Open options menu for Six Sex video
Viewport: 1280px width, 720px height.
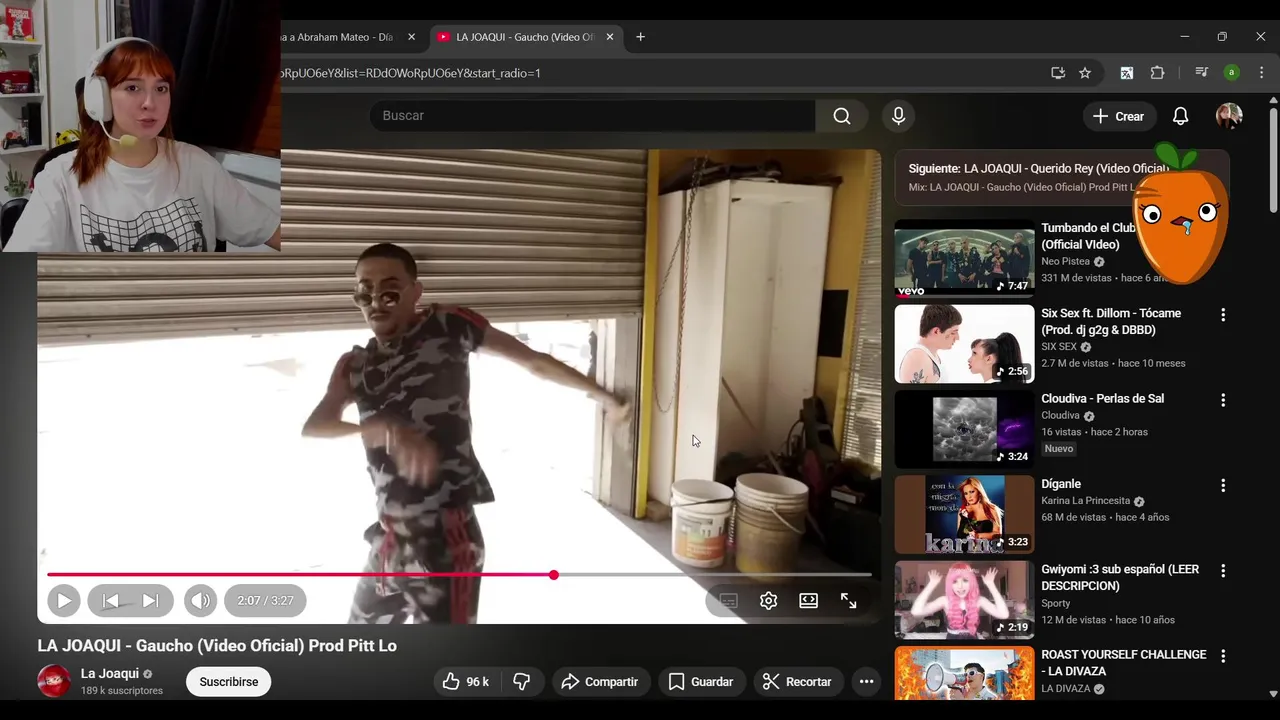click(x=1222, y=315)
